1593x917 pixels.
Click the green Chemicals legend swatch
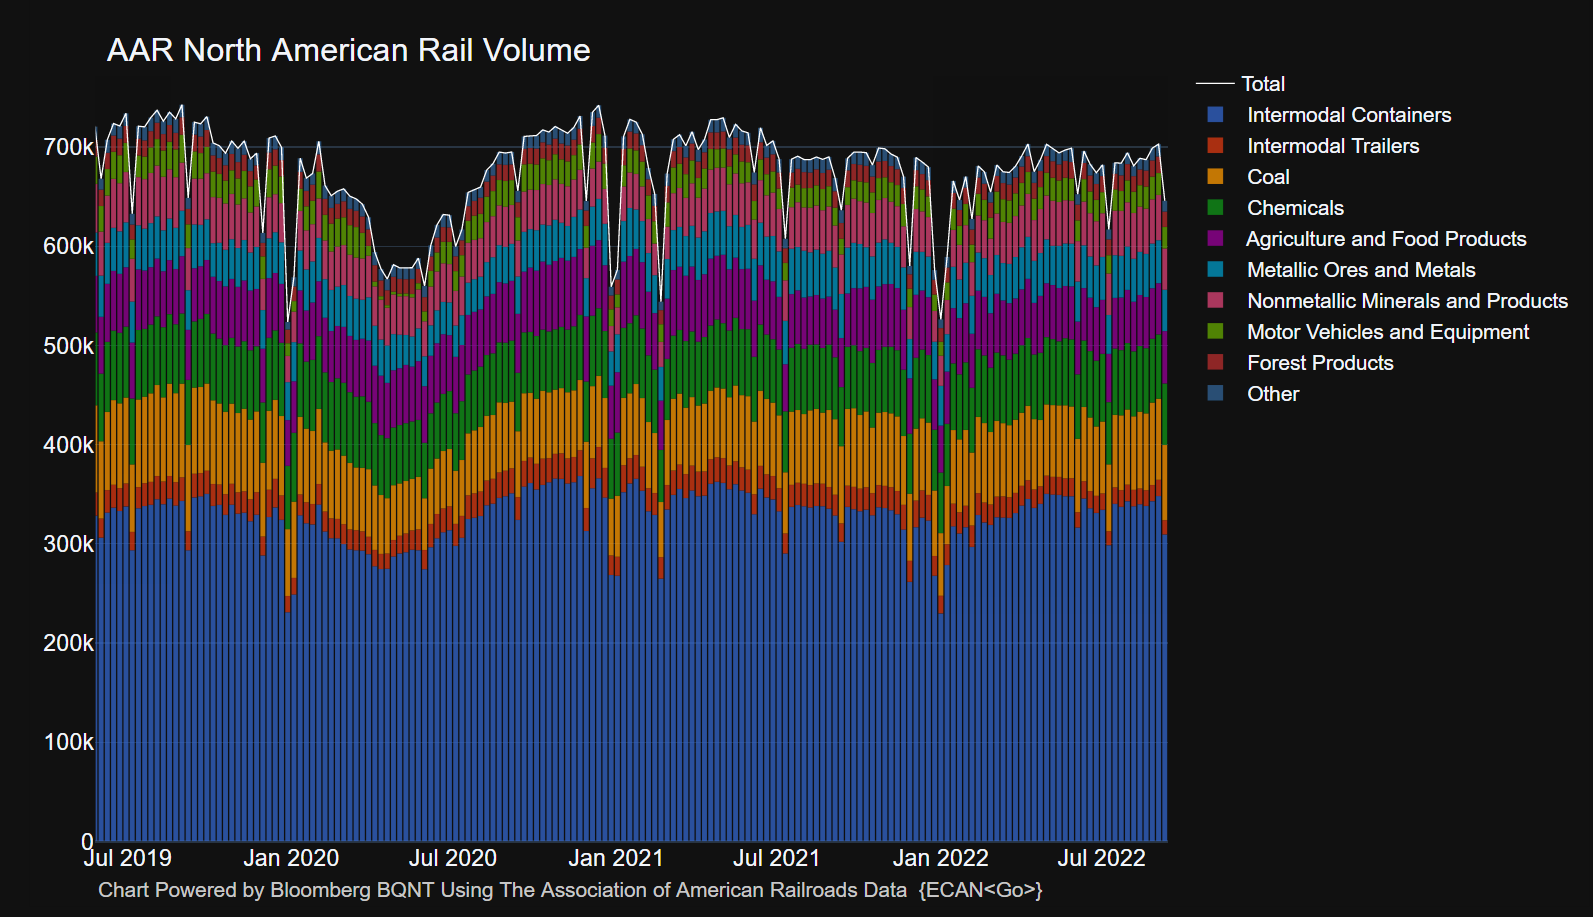(x=1215, y=208)
